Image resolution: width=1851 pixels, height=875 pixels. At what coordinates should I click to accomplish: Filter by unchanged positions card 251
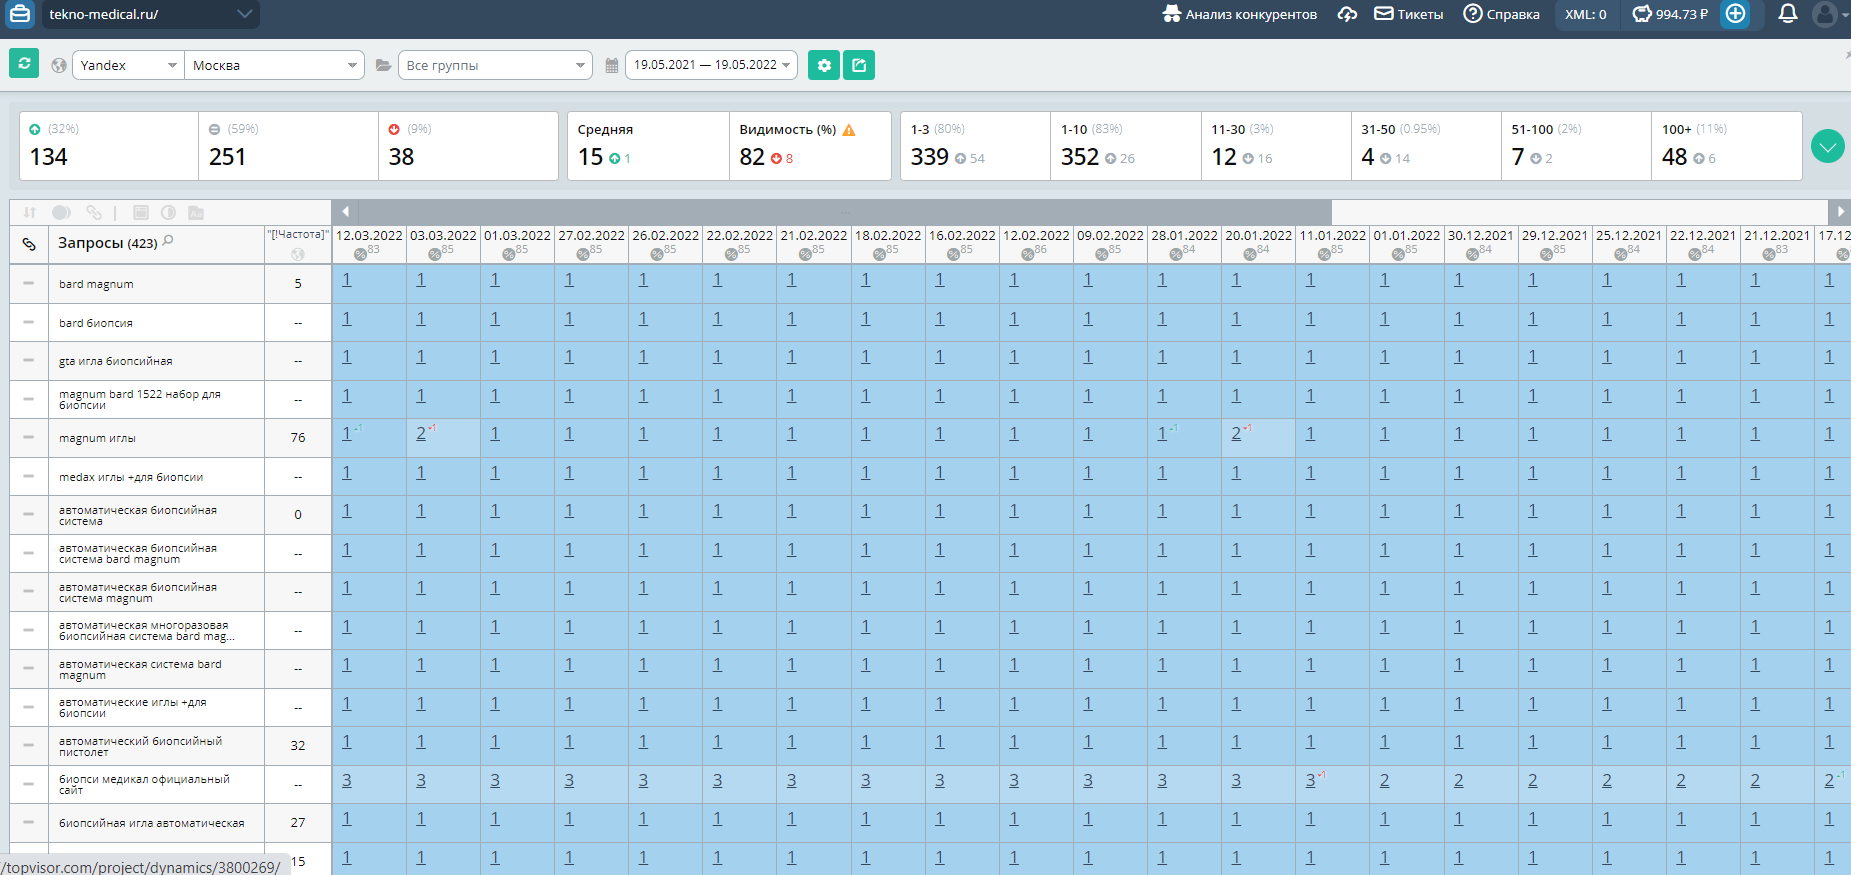288,146
